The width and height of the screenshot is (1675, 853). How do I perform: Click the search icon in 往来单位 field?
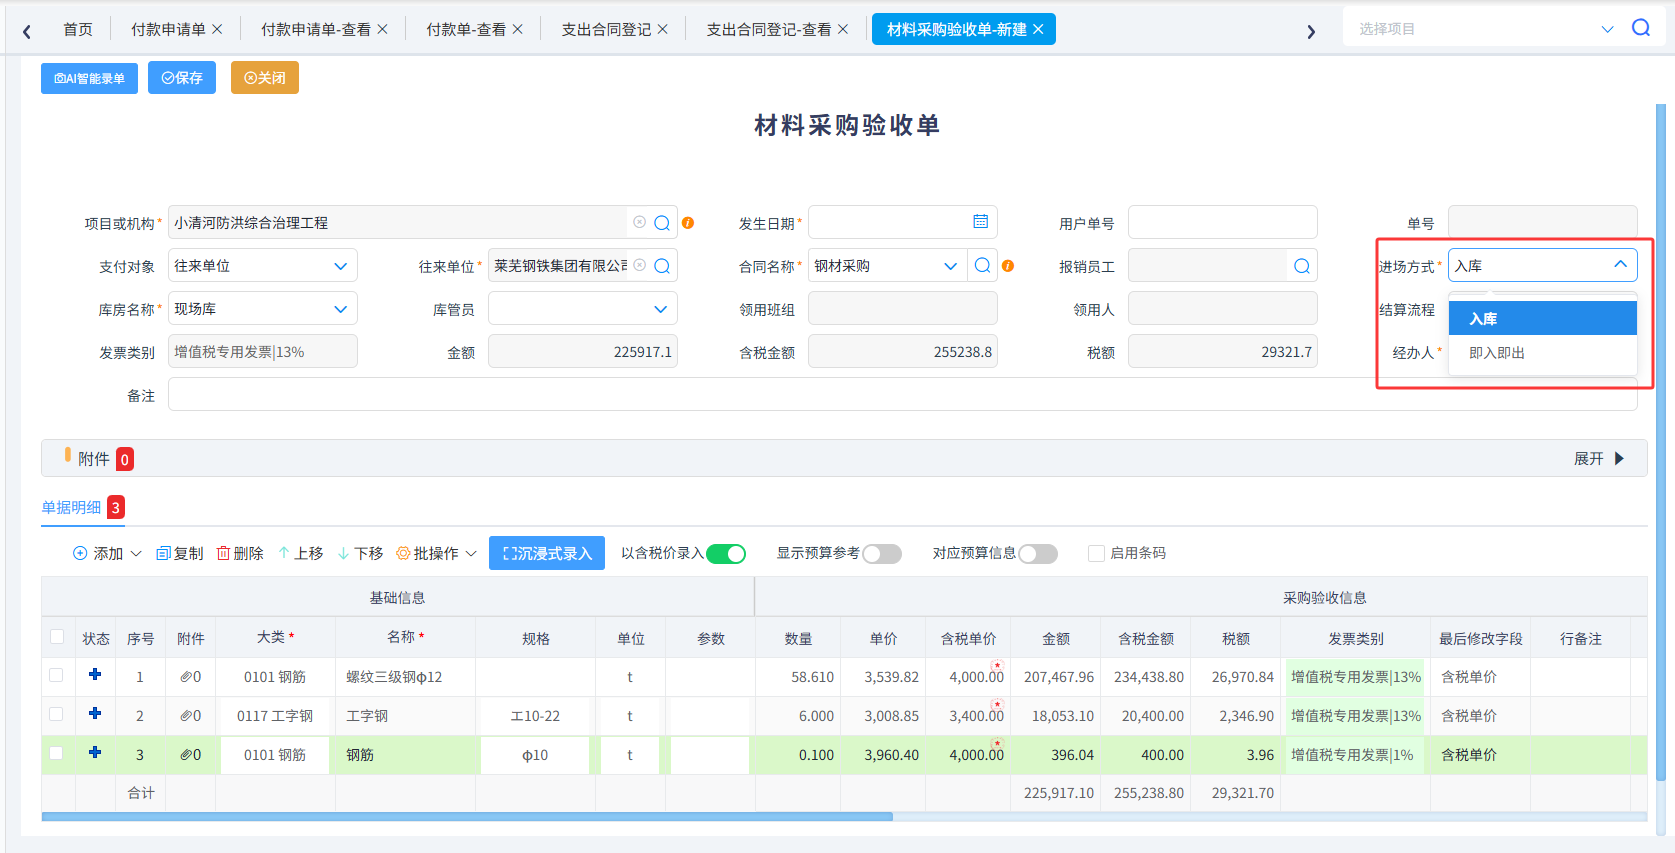(662, 266)
